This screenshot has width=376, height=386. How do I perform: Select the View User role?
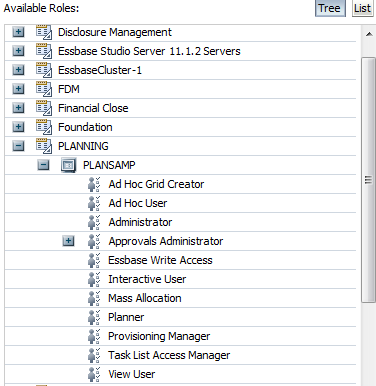pos(131,374)
